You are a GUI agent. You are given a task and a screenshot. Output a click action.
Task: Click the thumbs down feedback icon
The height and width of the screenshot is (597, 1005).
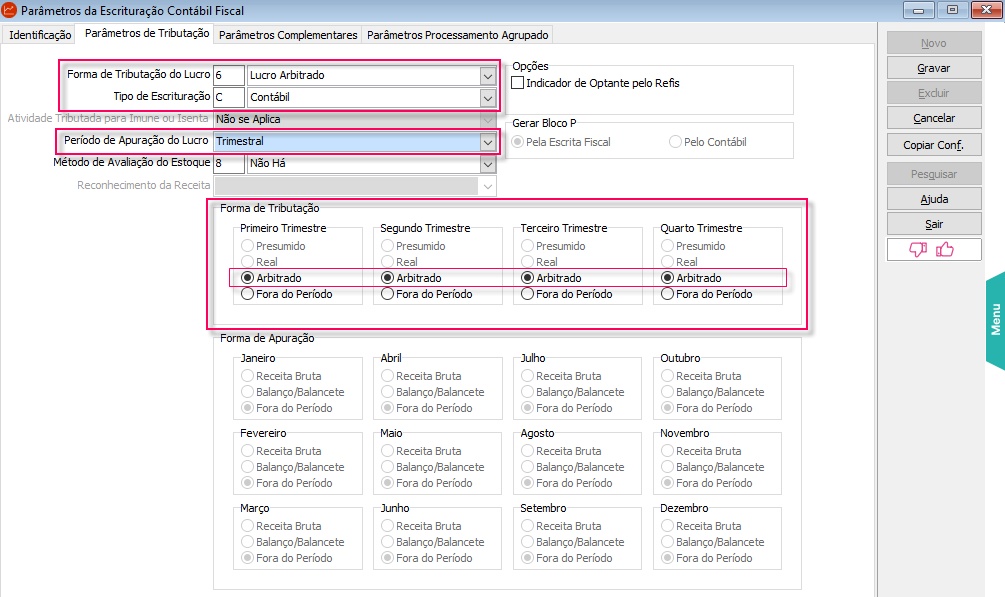point(918,250)
